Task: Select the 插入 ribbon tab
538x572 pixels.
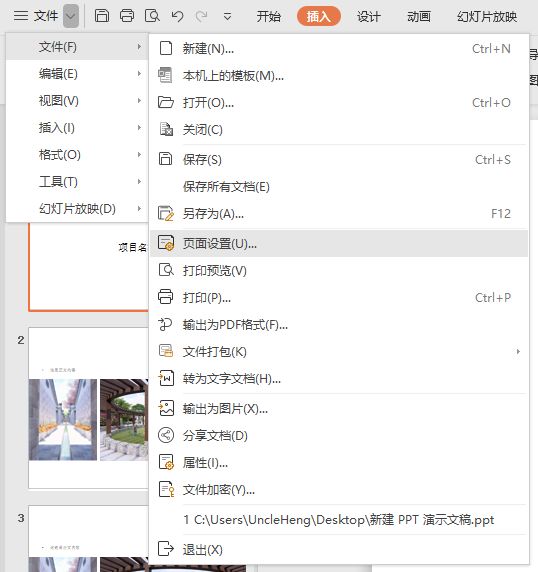Action: click(319, 16)
